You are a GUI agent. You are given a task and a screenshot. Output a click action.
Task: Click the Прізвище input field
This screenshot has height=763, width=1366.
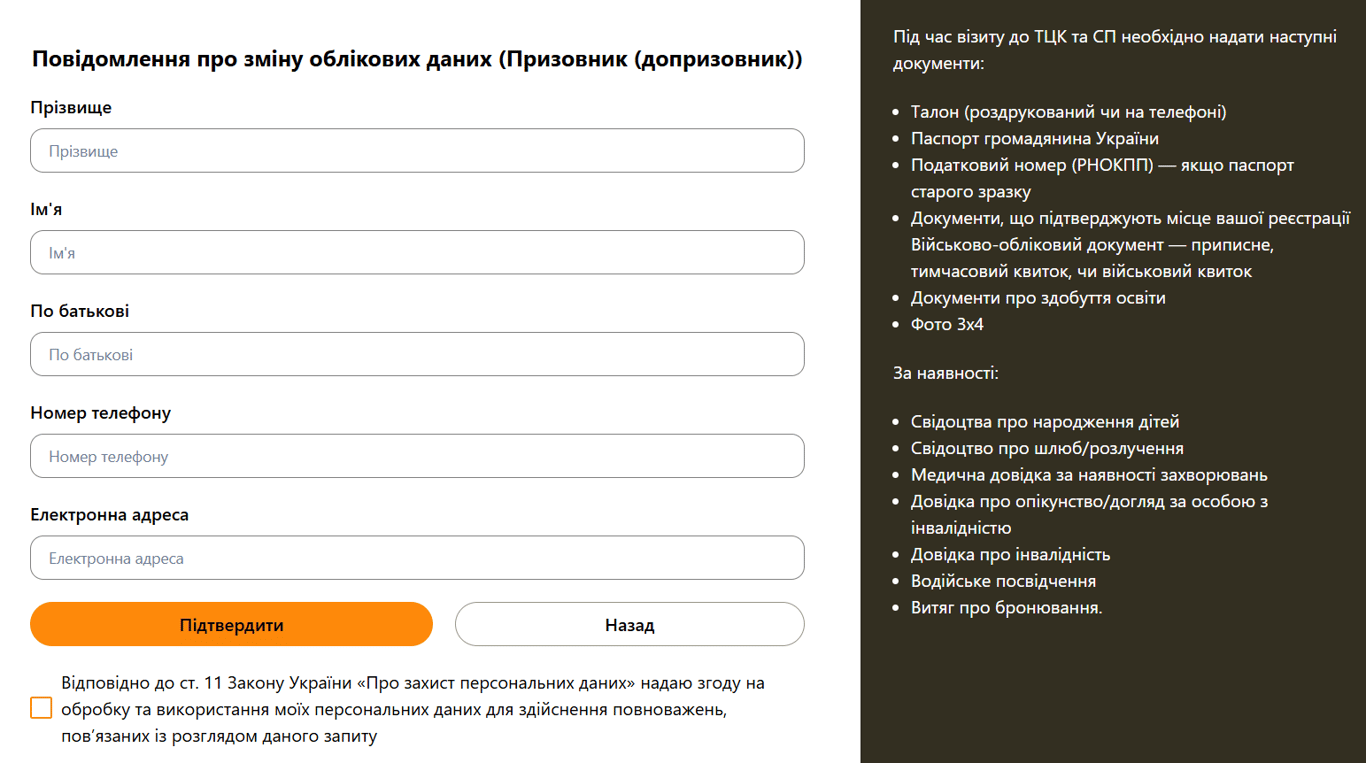(x=417, y=151)
